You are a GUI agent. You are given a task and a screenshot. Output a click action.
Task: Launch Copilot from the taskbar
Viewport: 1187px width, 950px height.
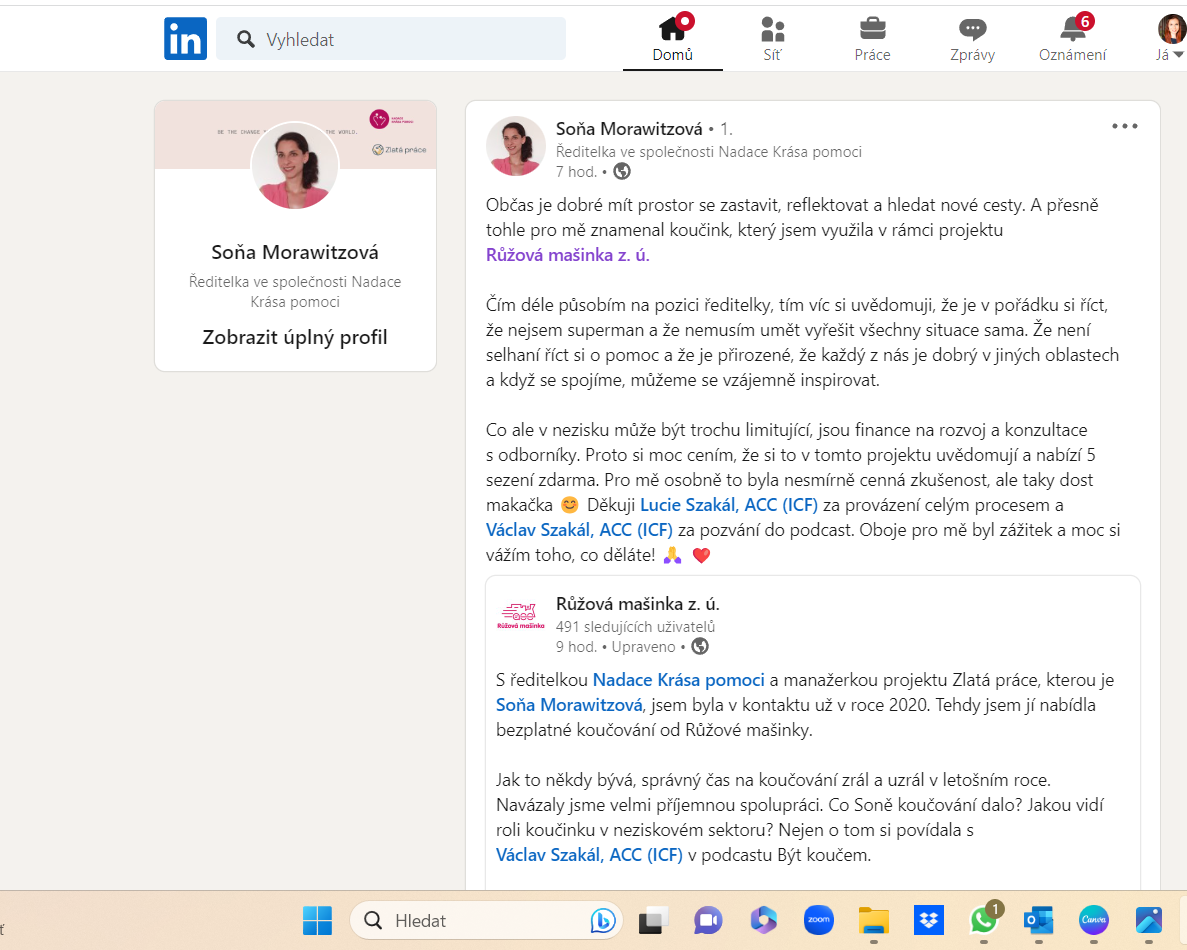[x=763, y=920]
